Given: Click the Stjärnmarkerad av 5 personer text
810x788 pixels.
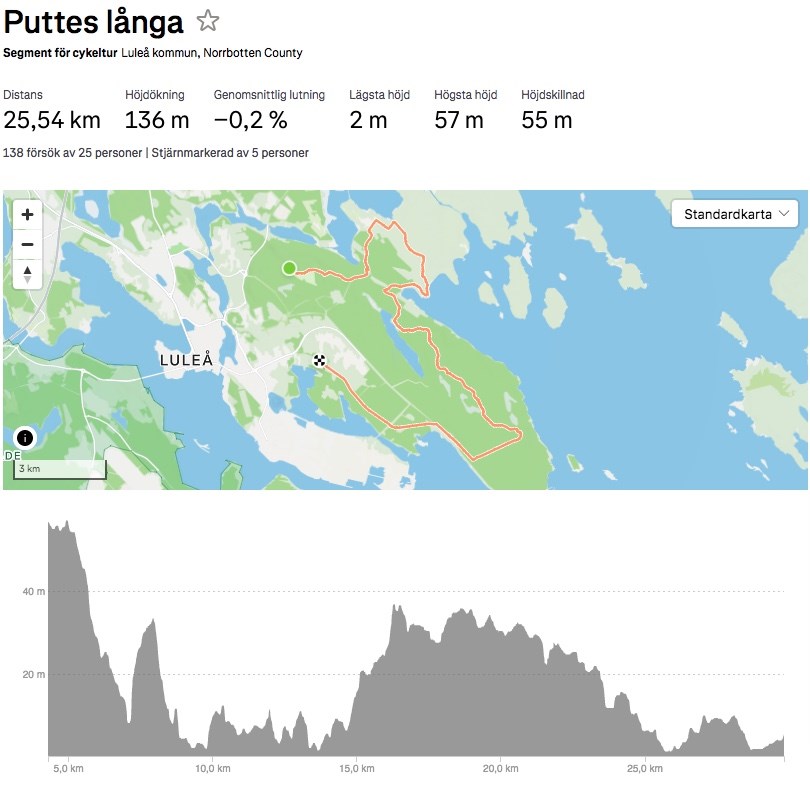Looking at the screenshot, I should [230, 153].
